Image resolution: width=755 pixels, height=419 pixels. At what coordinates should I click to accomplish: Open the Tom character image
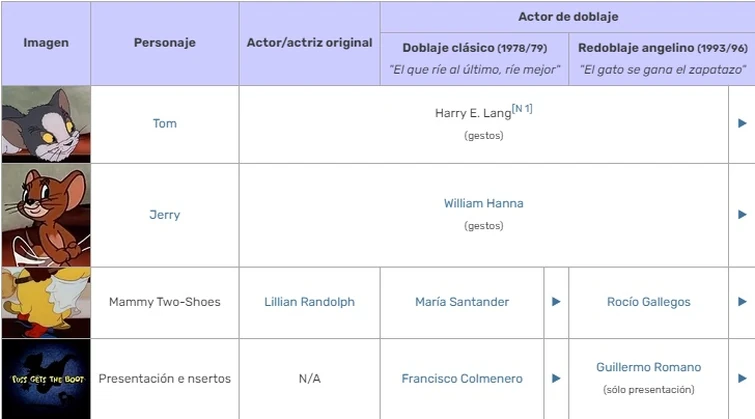pyautogui.click(x=45, y=123)
